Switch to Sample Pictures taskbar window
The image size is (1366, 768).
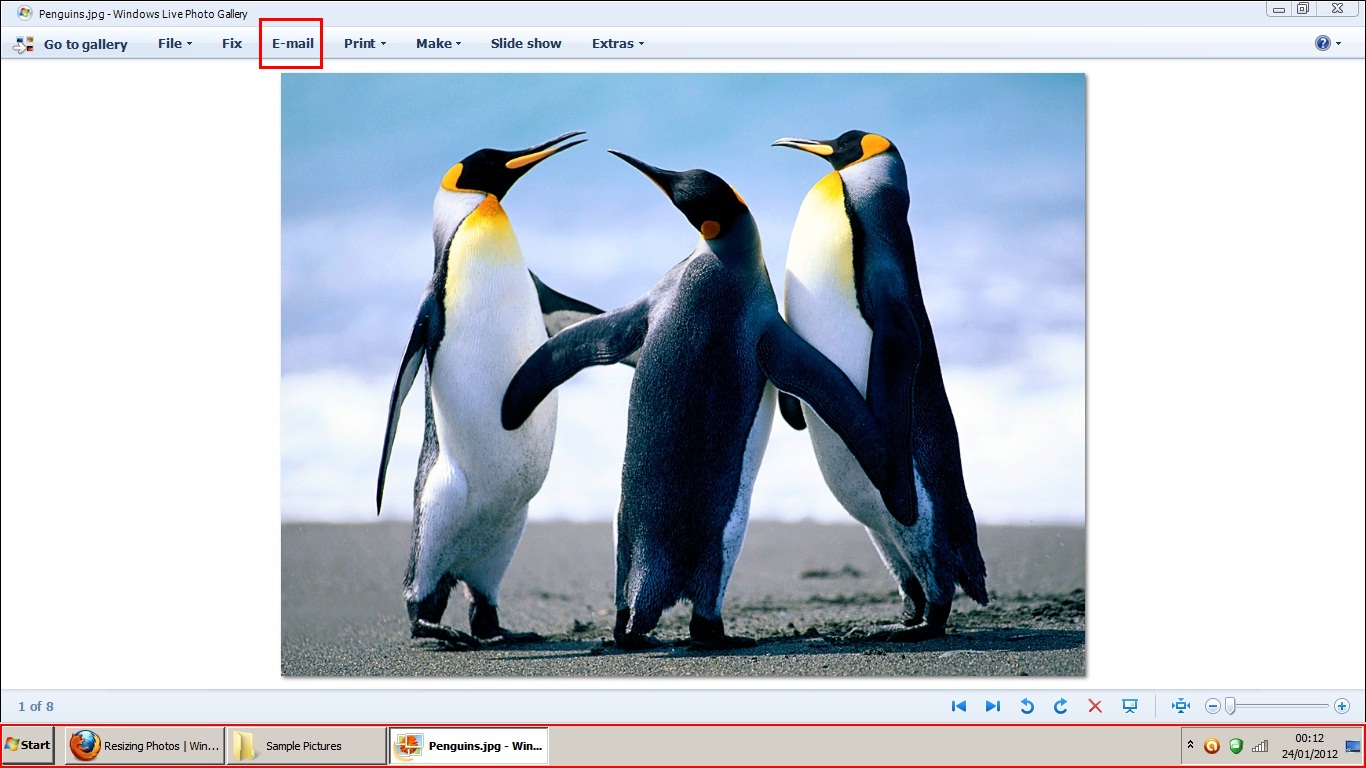coord(305,746)
